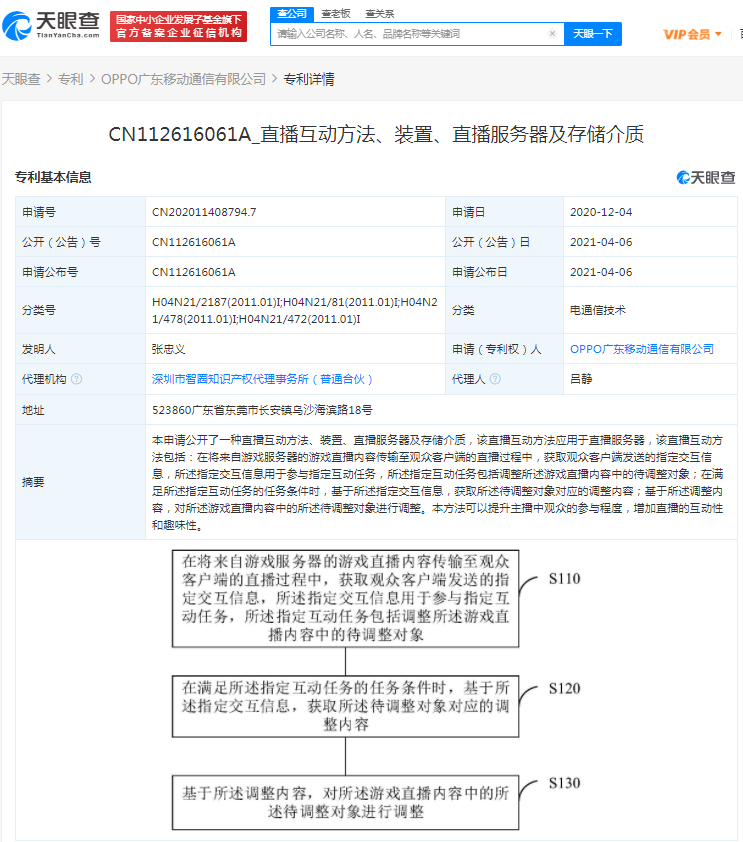743x842 pixels.
Task: Select the 公开（公告）日 value 2021-04-06
Action: click(601, 242)
